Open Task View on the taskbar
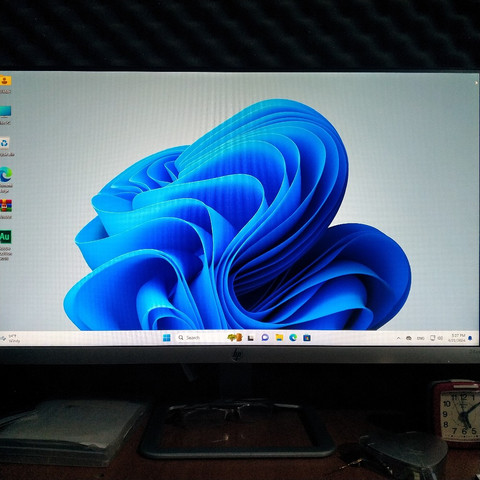Viewport: 480px width, 480px height. (x=251, y=338)
